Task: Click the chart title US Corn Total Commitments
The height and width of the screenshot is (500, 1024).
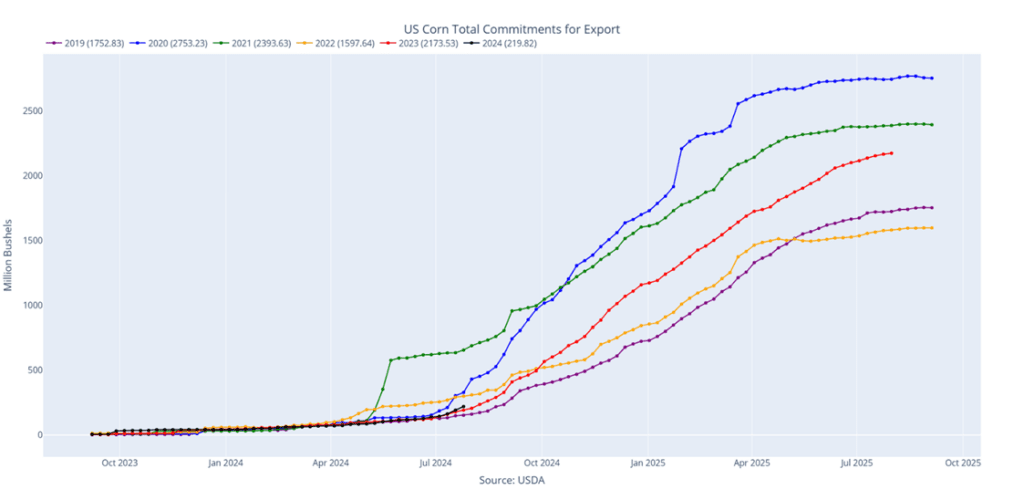Action: click(512, 29)
